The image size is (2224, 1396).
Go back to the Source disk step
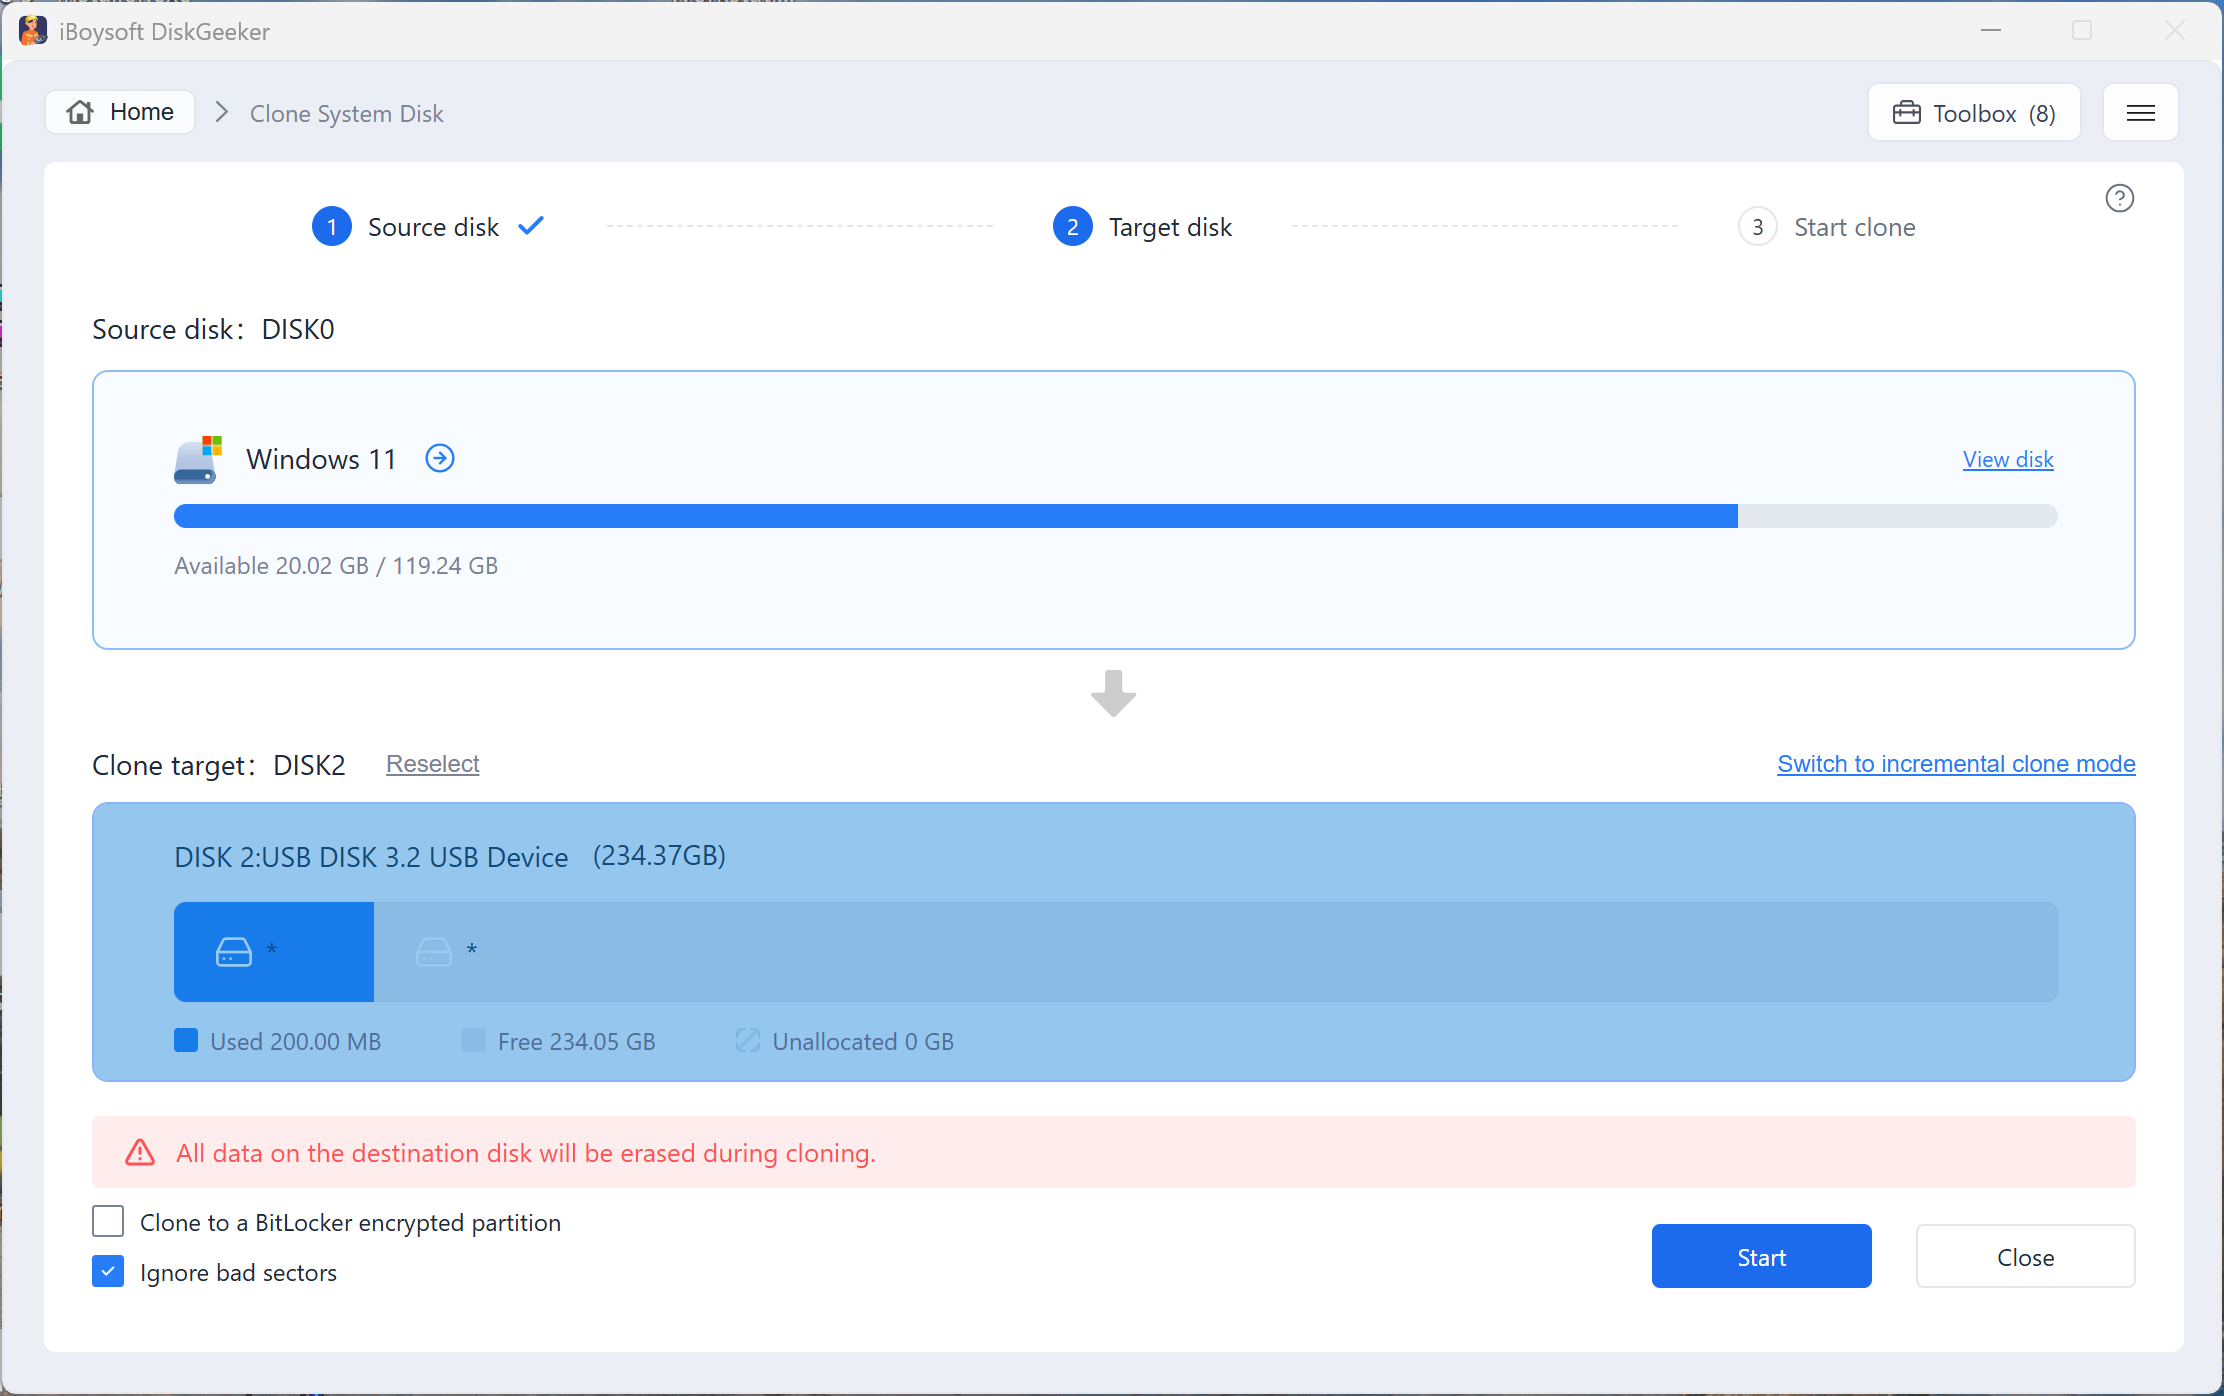click(405, 227)
